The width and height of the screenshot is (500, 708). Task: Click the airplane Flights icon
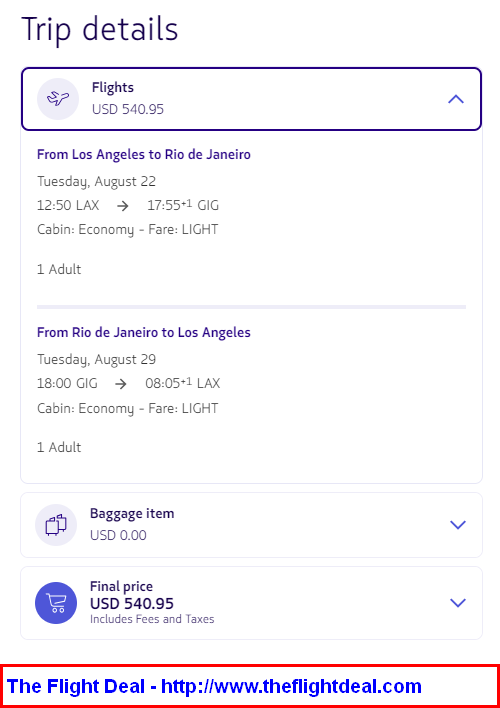[58, 98]
